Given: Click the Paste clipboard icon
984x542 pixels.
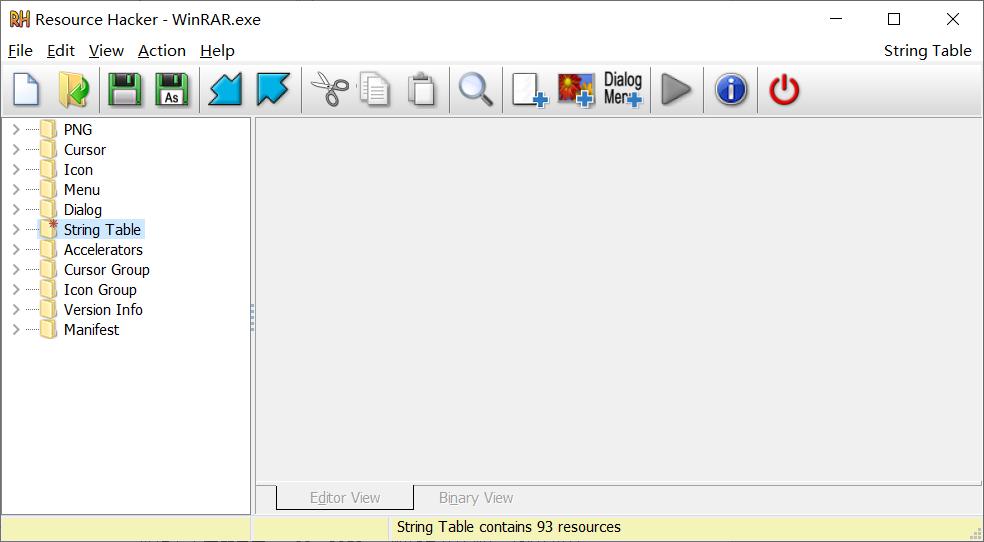Looking at the screenshot, I should click(421, 90).
